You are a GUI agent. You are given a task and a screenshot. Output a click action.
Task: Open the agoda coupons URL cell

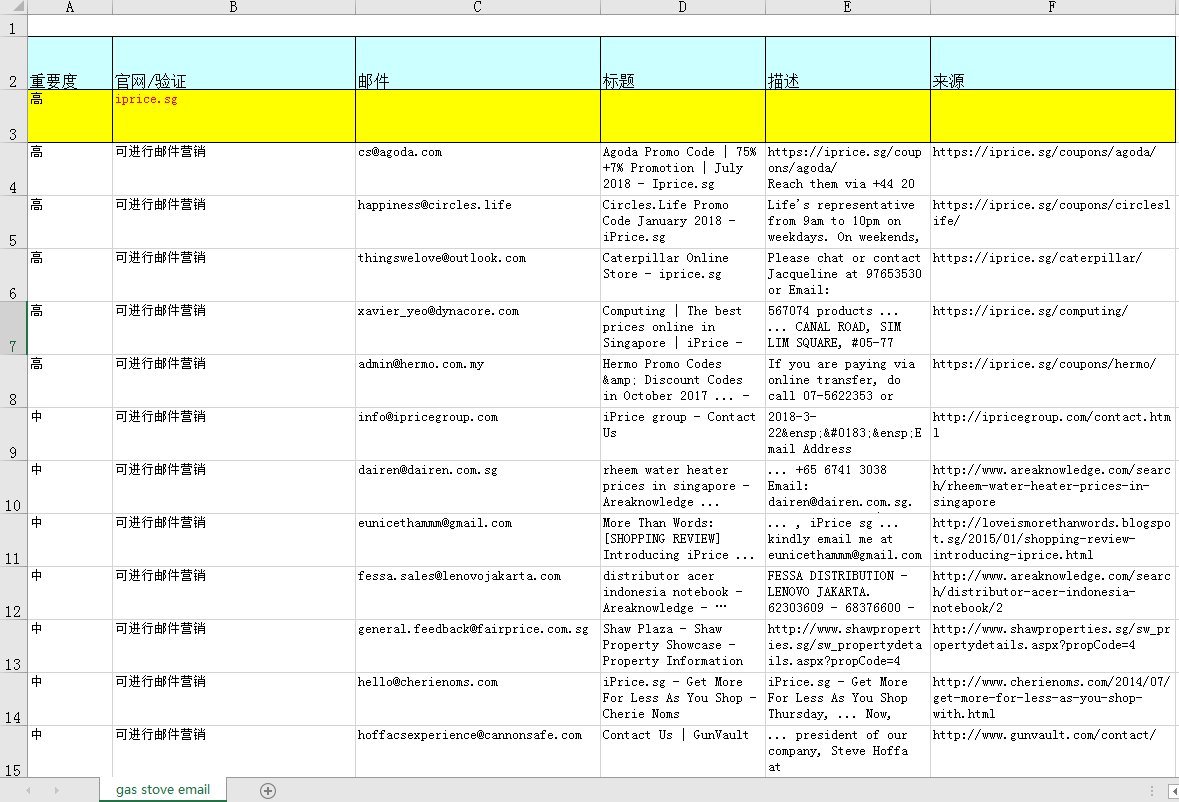(1053, 169)
